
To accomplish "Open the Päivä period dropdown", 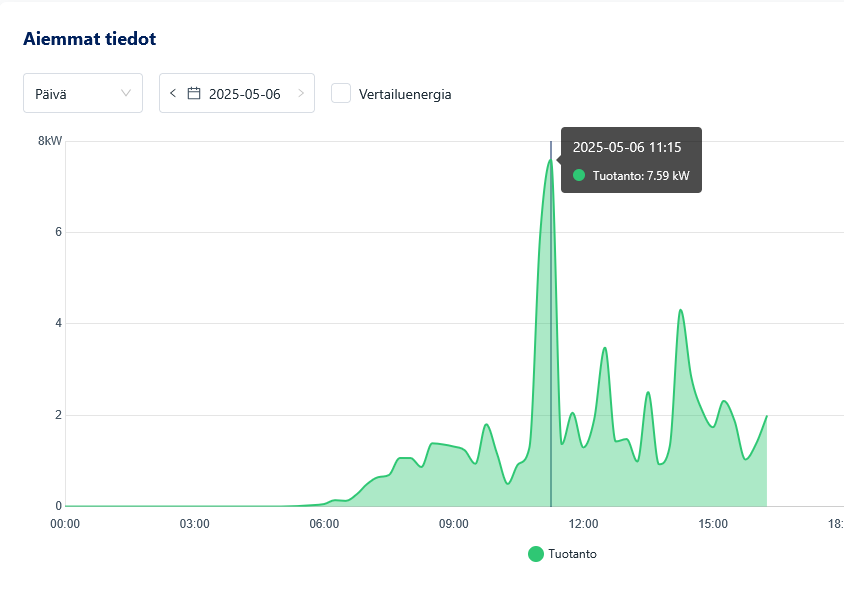I will point(82,93).
